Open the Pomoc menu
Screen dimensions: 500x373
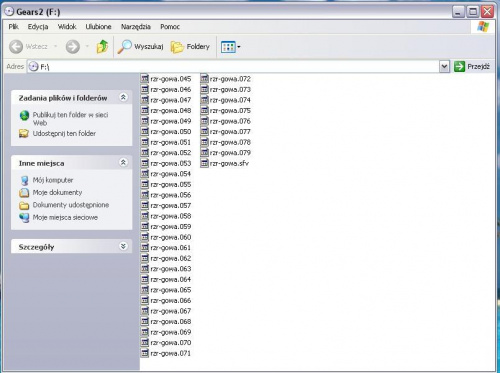click(170, 27)
